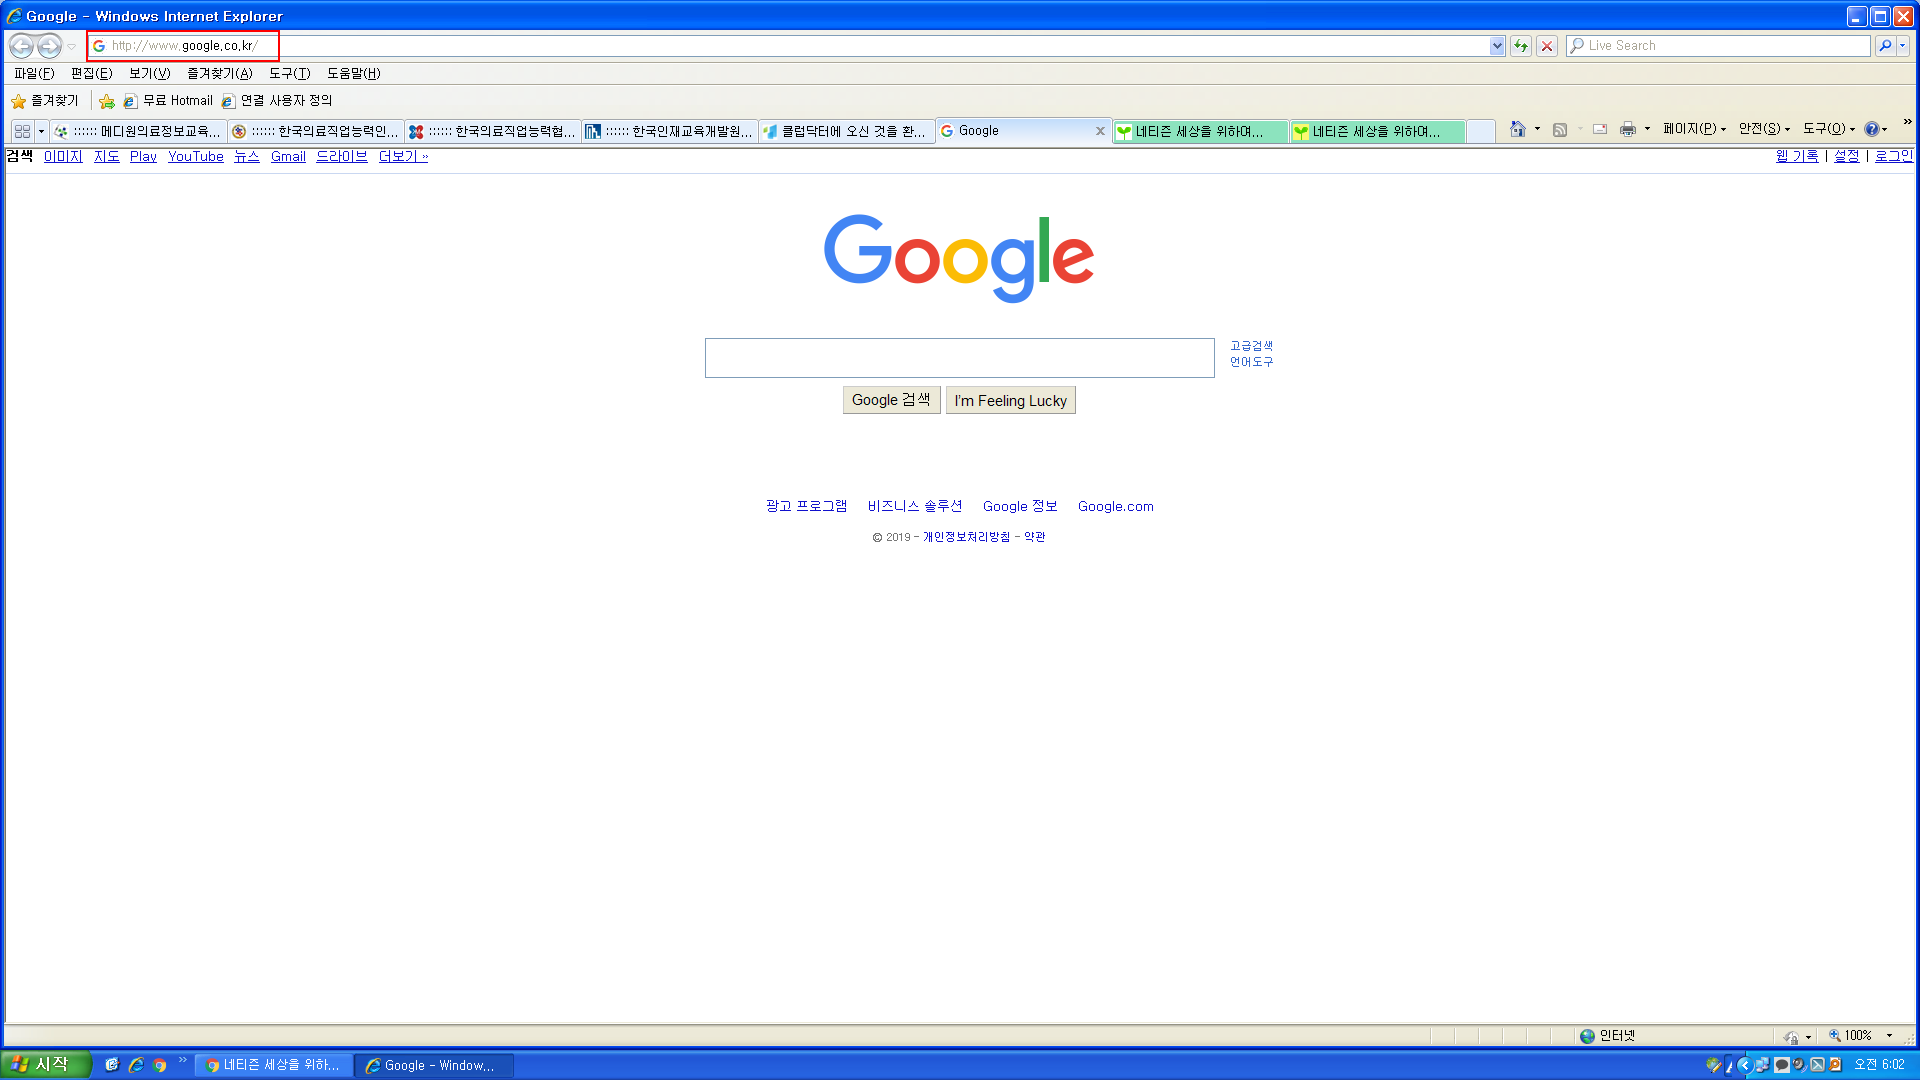Click the 무료 Hotmail favorites link
Viewport: 1920px width, 1080px height.
(x=168, y=101)
